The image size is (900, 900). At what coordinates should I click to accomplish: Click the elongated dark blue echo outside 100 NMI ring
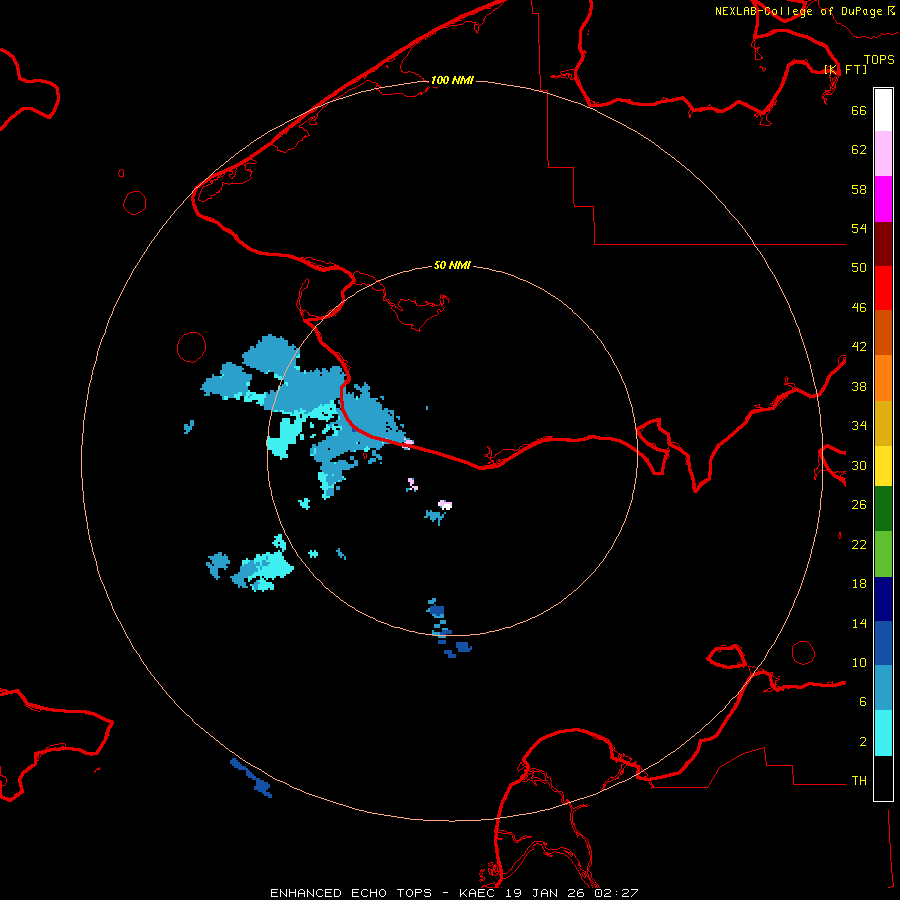point(251,778)
